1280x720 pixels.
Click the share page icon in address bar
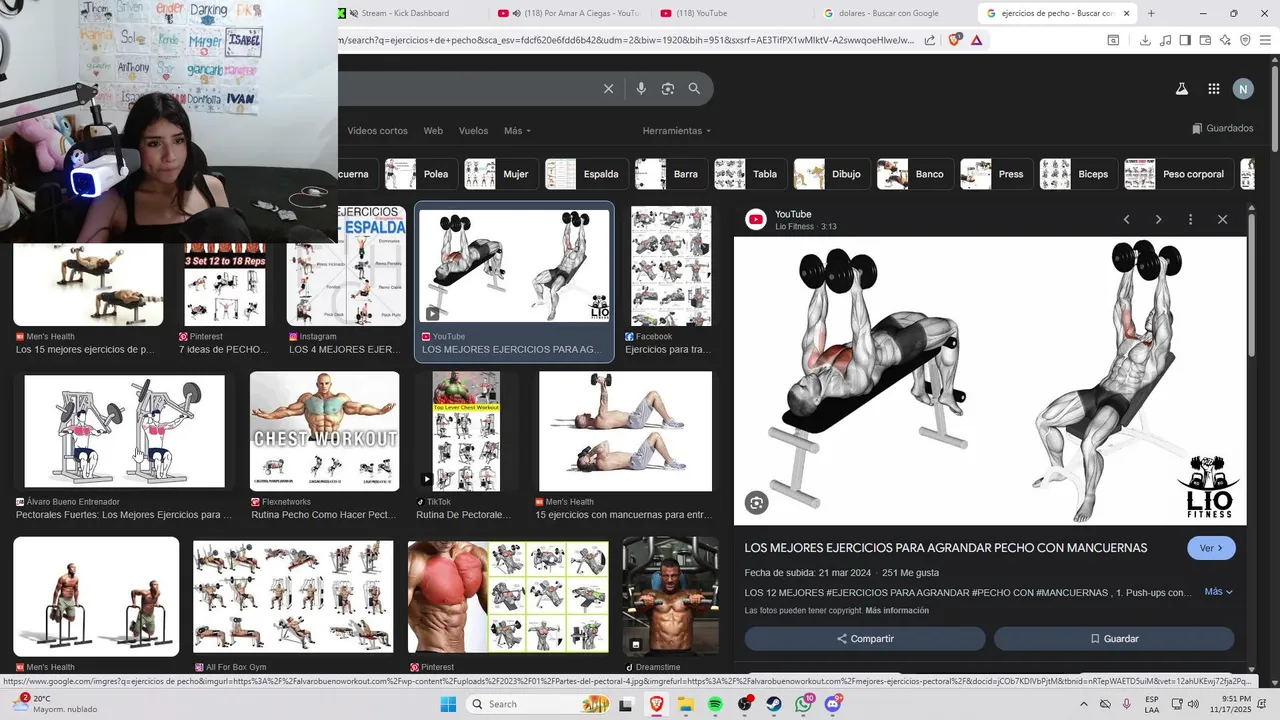(930, 40)
